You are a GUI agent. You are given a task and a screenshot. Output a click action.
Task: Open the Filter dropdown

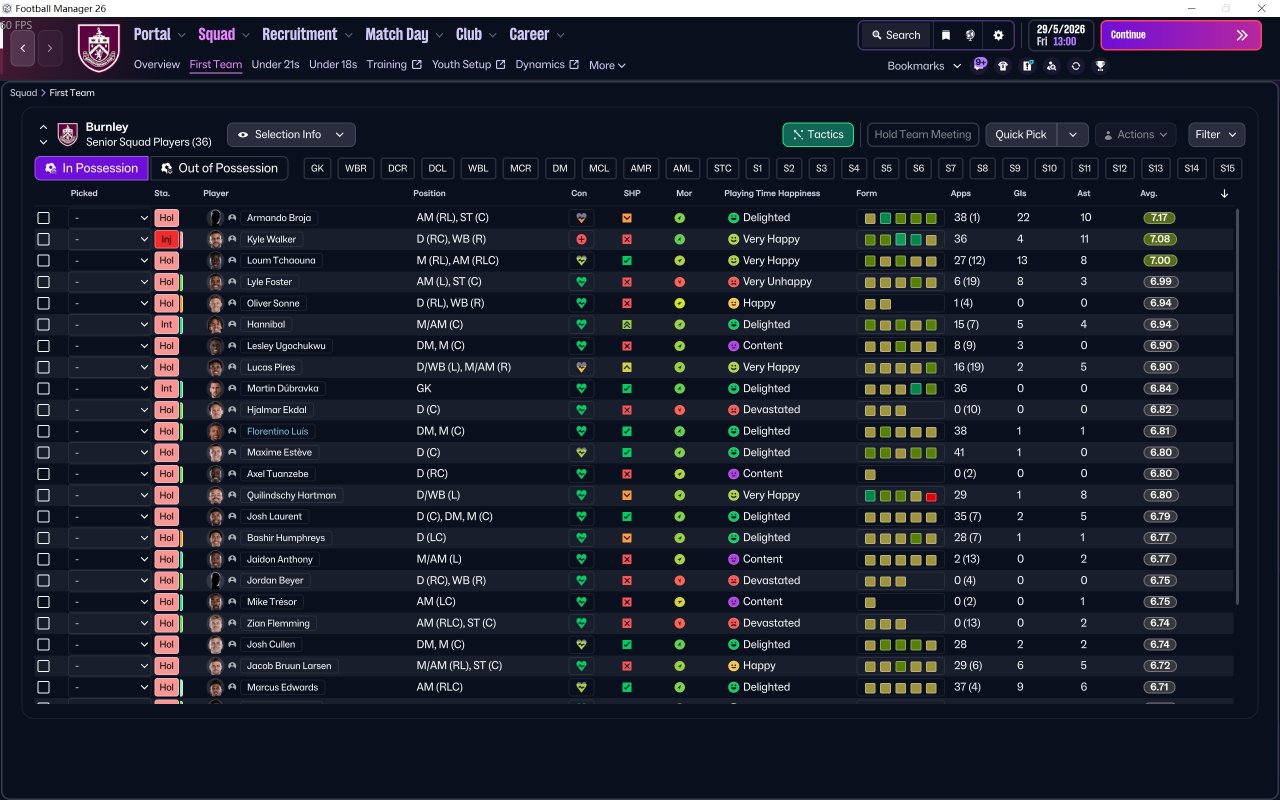click(1216, 134)
